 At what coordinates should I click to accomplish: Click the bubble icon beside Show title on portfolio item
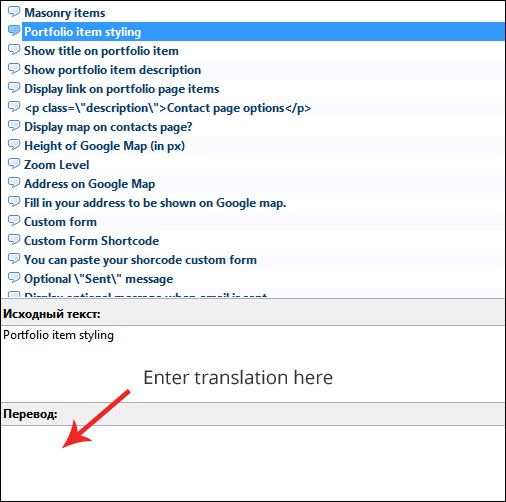point(14,50)
